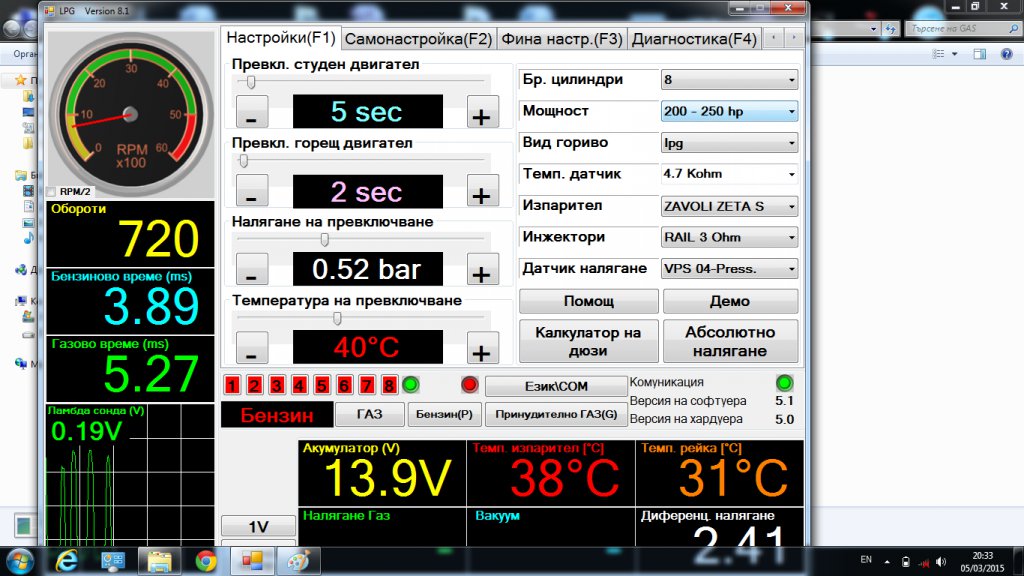The width and height of the screenshot is (1024, 576).
Task: Increase the switchover pressure with plus button
Action: (x=483, y=270)
